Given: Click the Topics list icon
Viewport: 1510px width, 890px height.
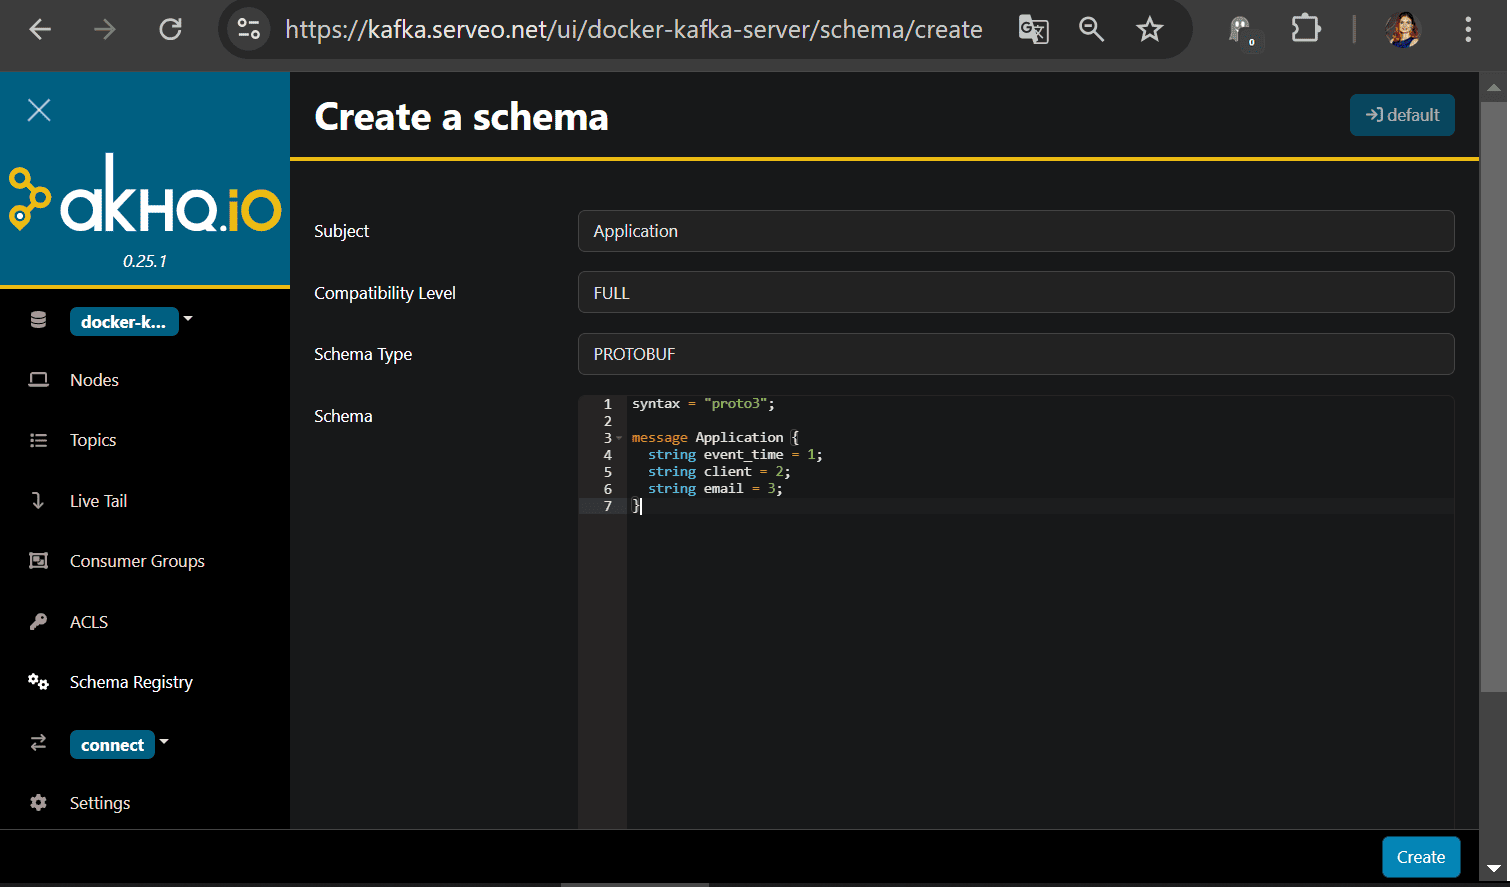Looking at the screenshot, I should (x=39, y=440).
